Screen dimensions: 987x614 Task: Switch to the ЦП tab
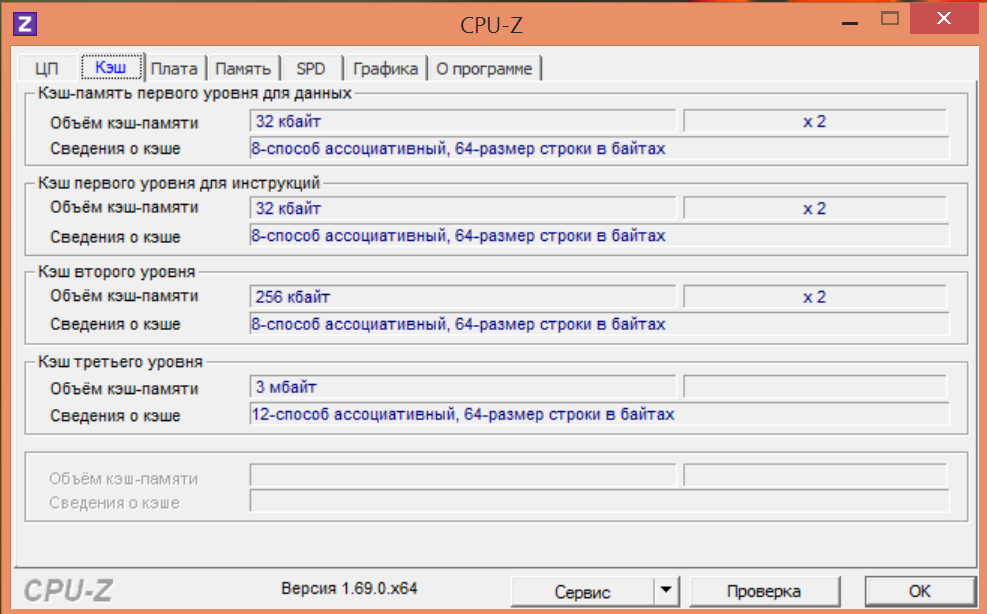coord(47,69)
